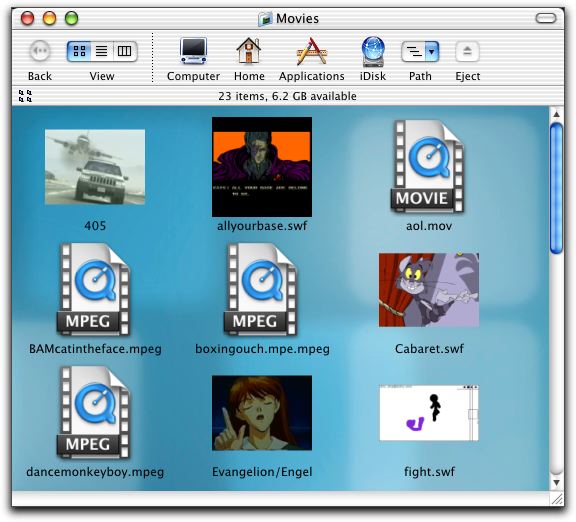Click the 'dancemonkeyboy.mpeg' file name
The height and width of the screenshot is (522, 576).
tap(95, 472)
